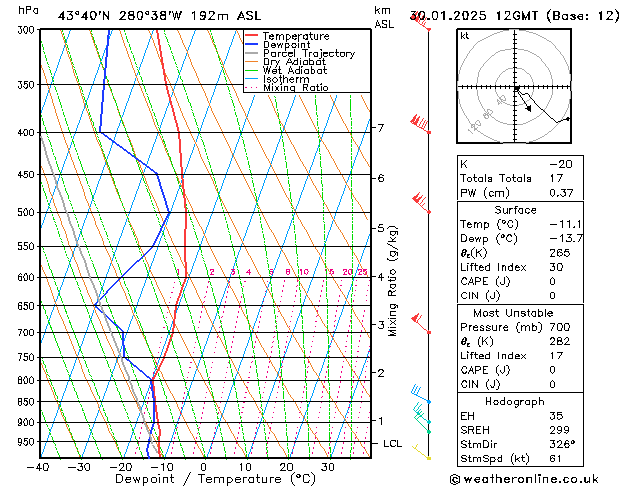This screenshot has width=629, height=486.
Task: Select the SREH value in Hodograph table
Action: tap(560, 430)
